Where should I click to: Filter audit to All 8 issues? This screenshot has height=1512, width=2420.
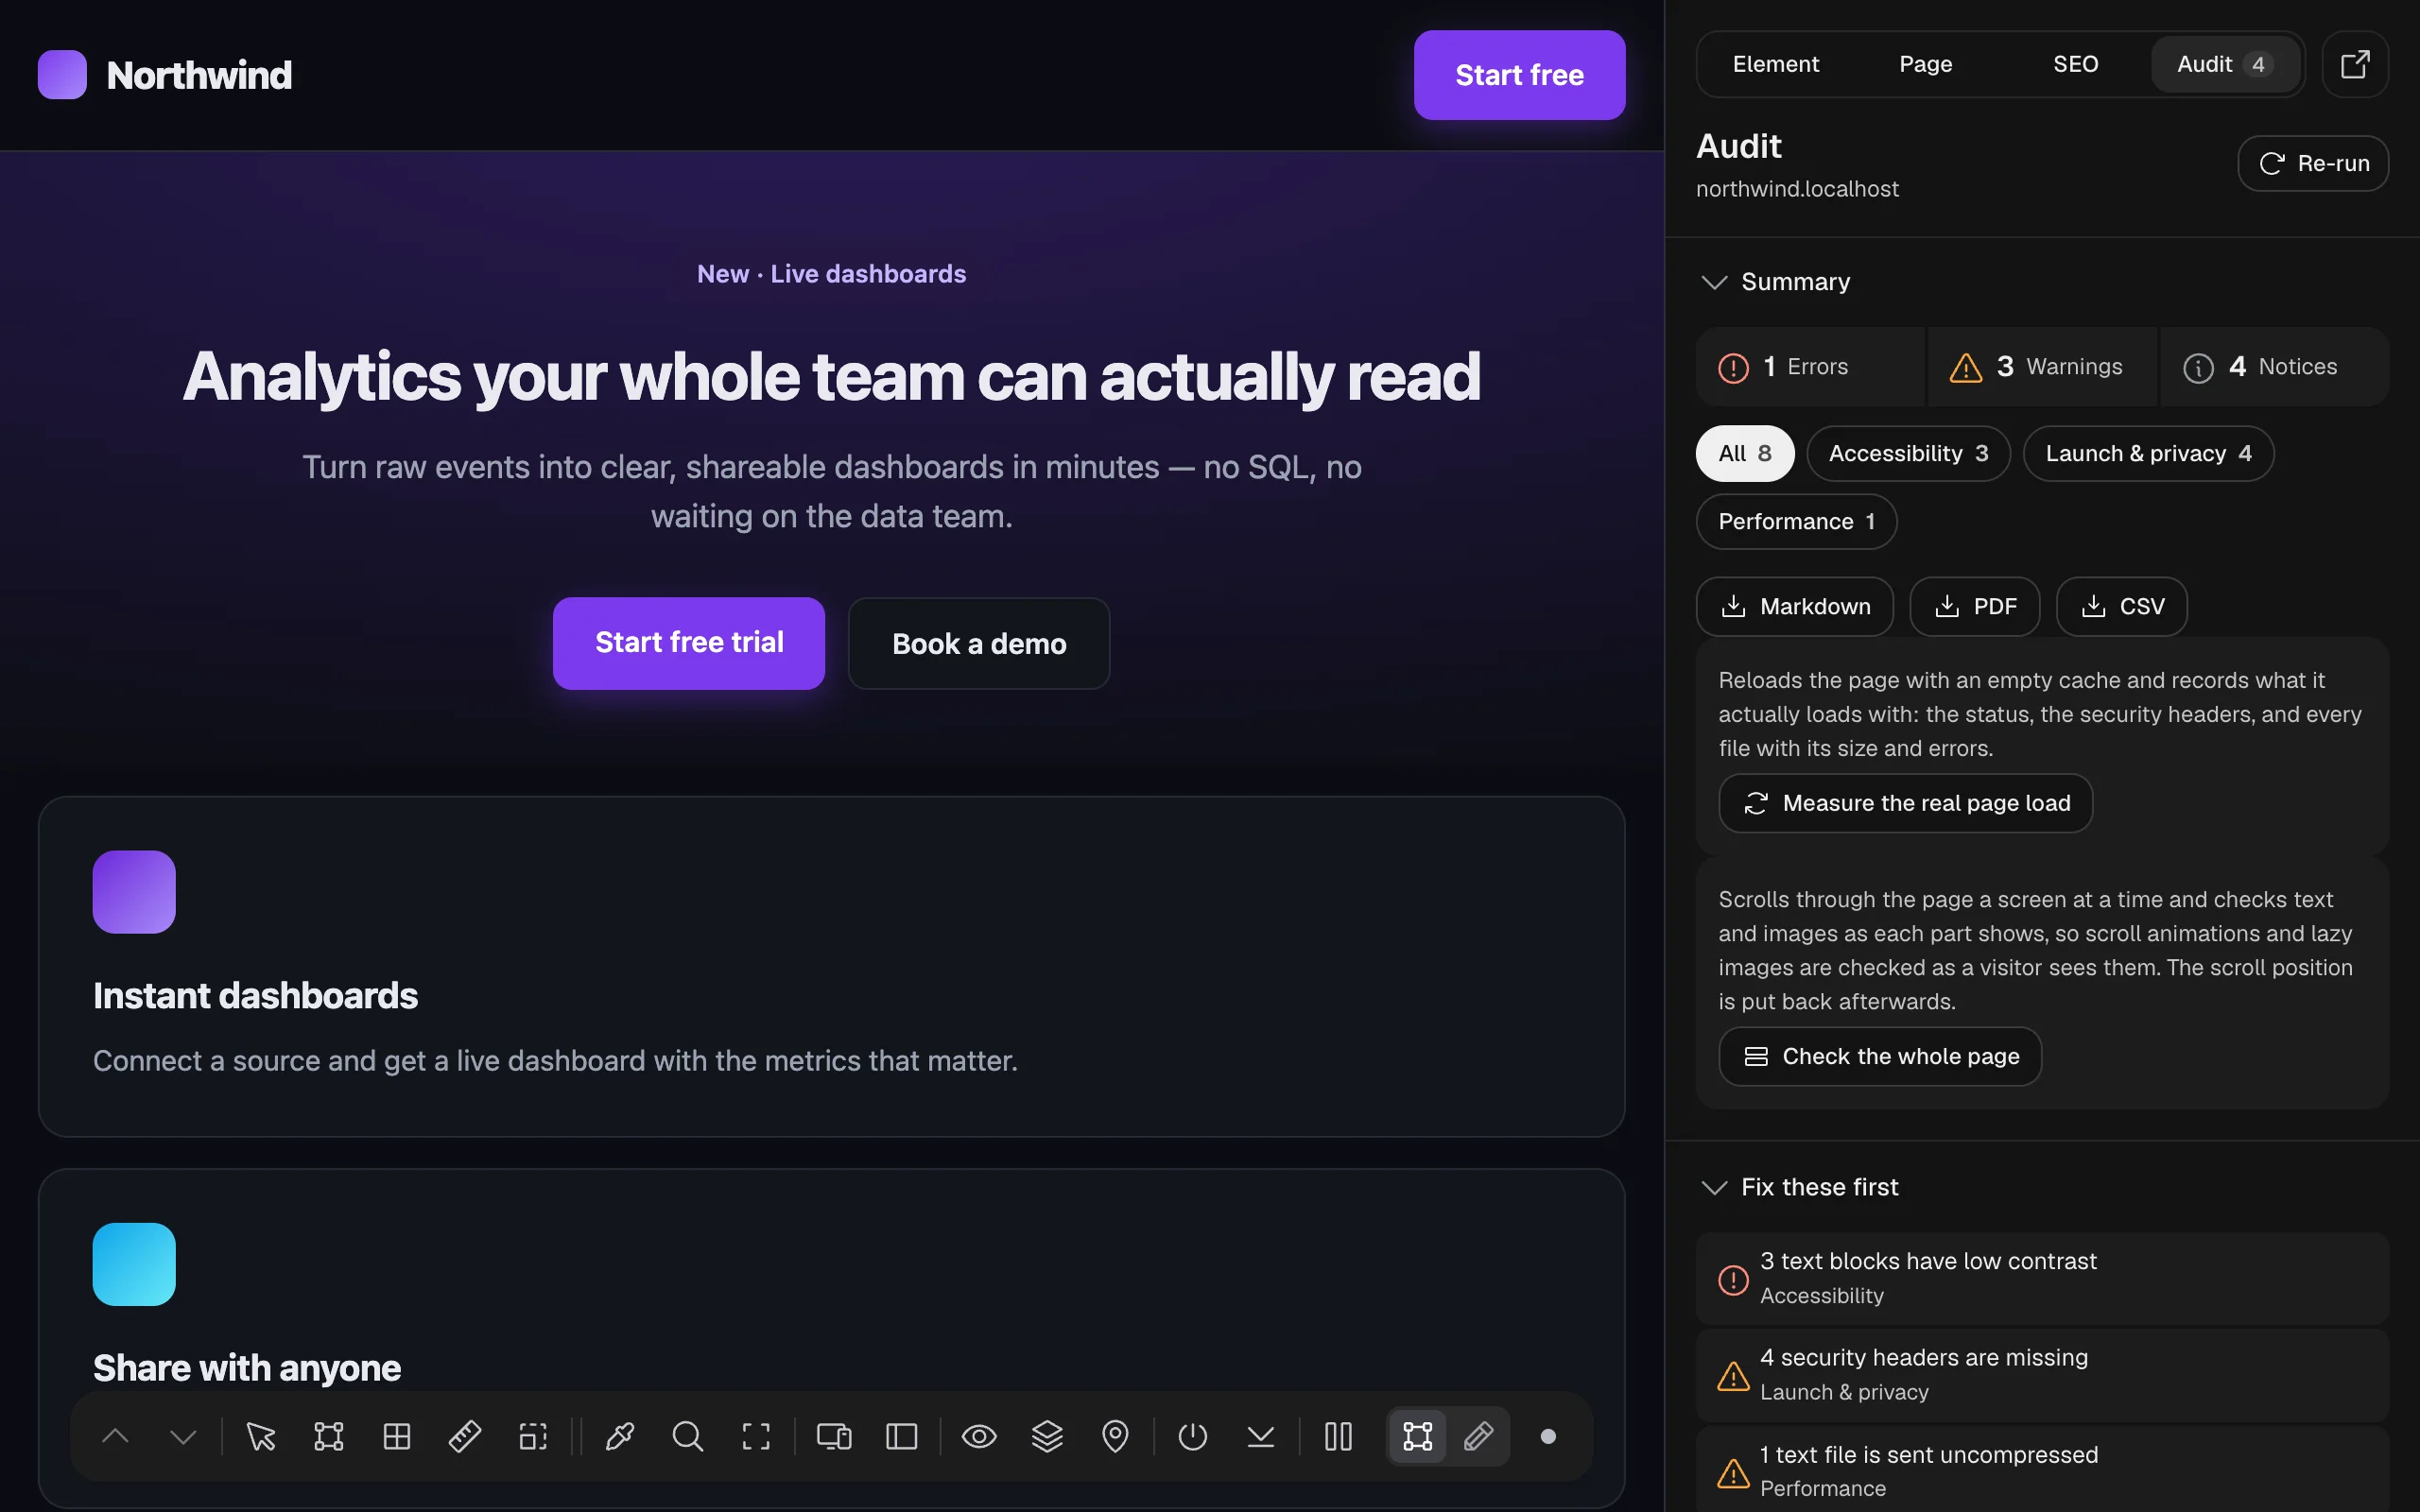(x=1745, y=453)
